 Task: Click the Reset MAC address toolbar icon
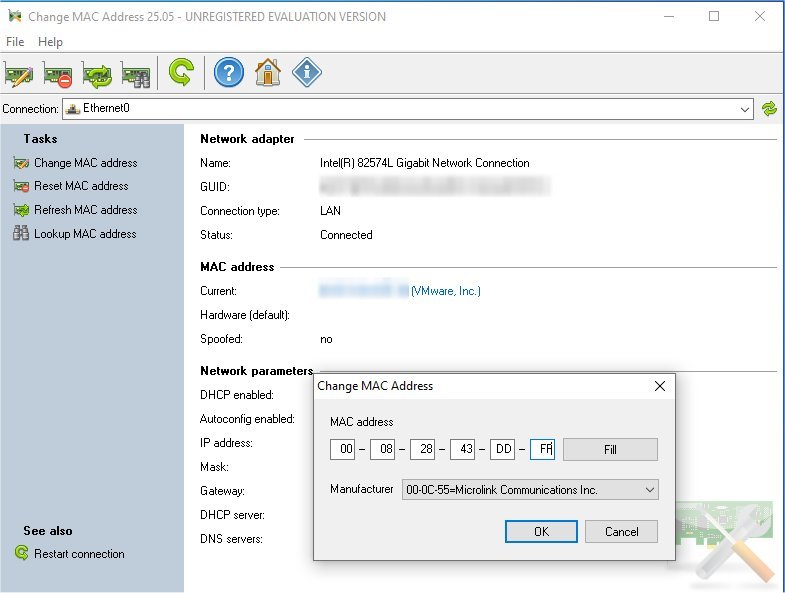point(58,75)
